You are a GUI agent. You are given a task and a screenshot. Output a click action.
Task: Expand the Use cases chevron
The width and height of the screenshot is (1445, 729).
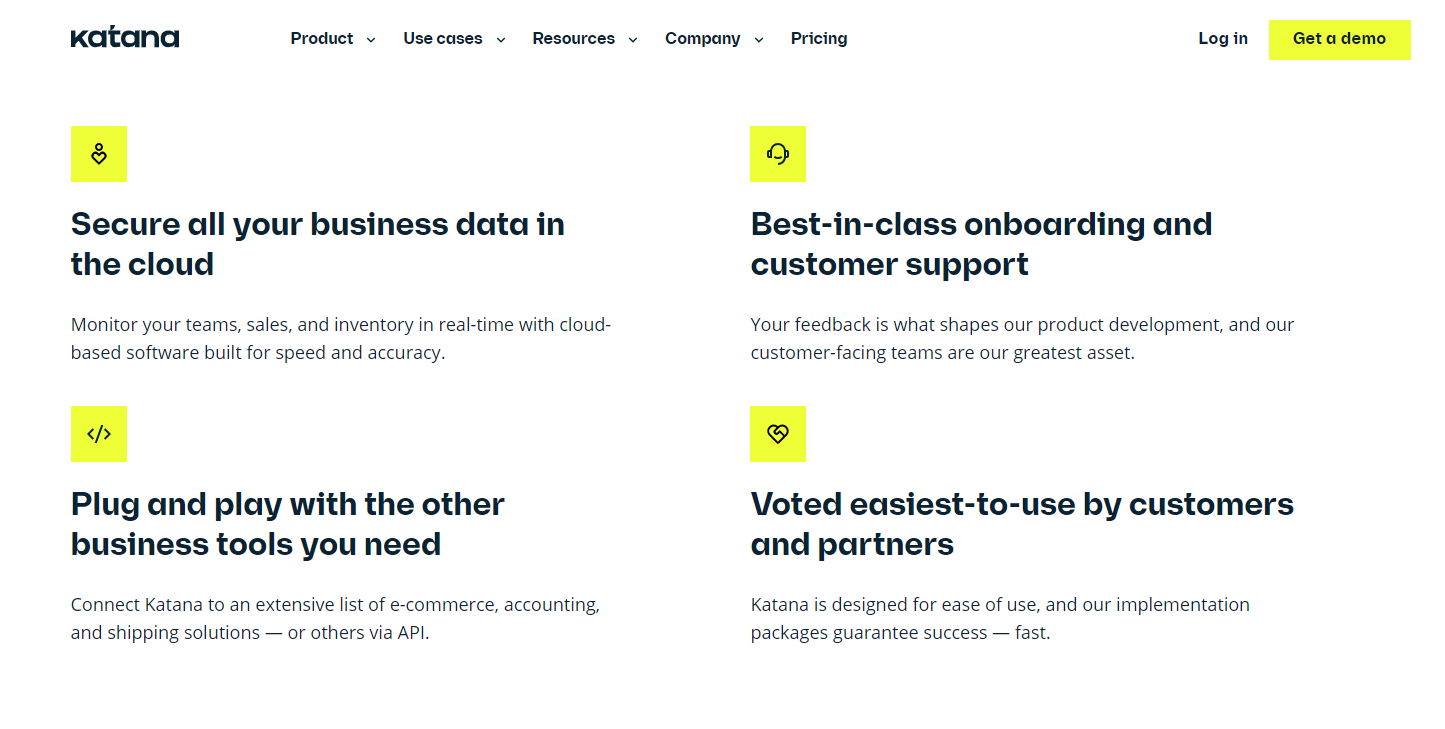click(501, 40)
